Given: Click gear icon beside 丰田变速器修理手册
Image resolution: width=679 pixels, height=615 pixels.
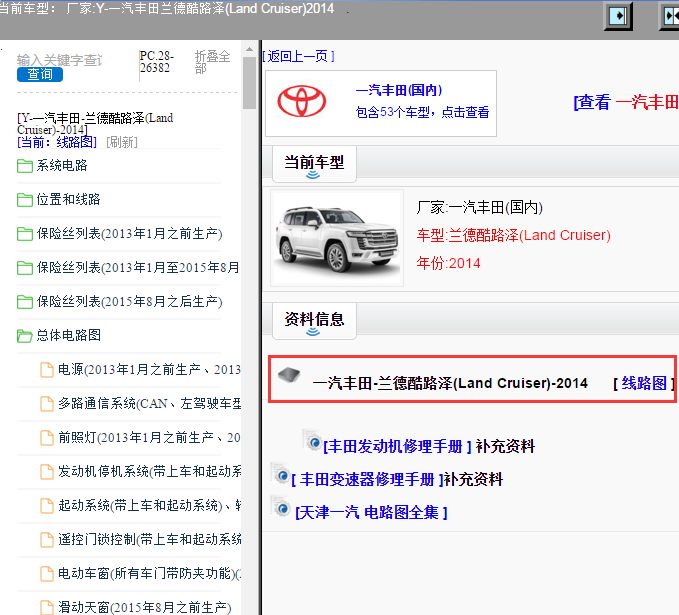Looking at the screenshot, I should (x=280, y=474).
